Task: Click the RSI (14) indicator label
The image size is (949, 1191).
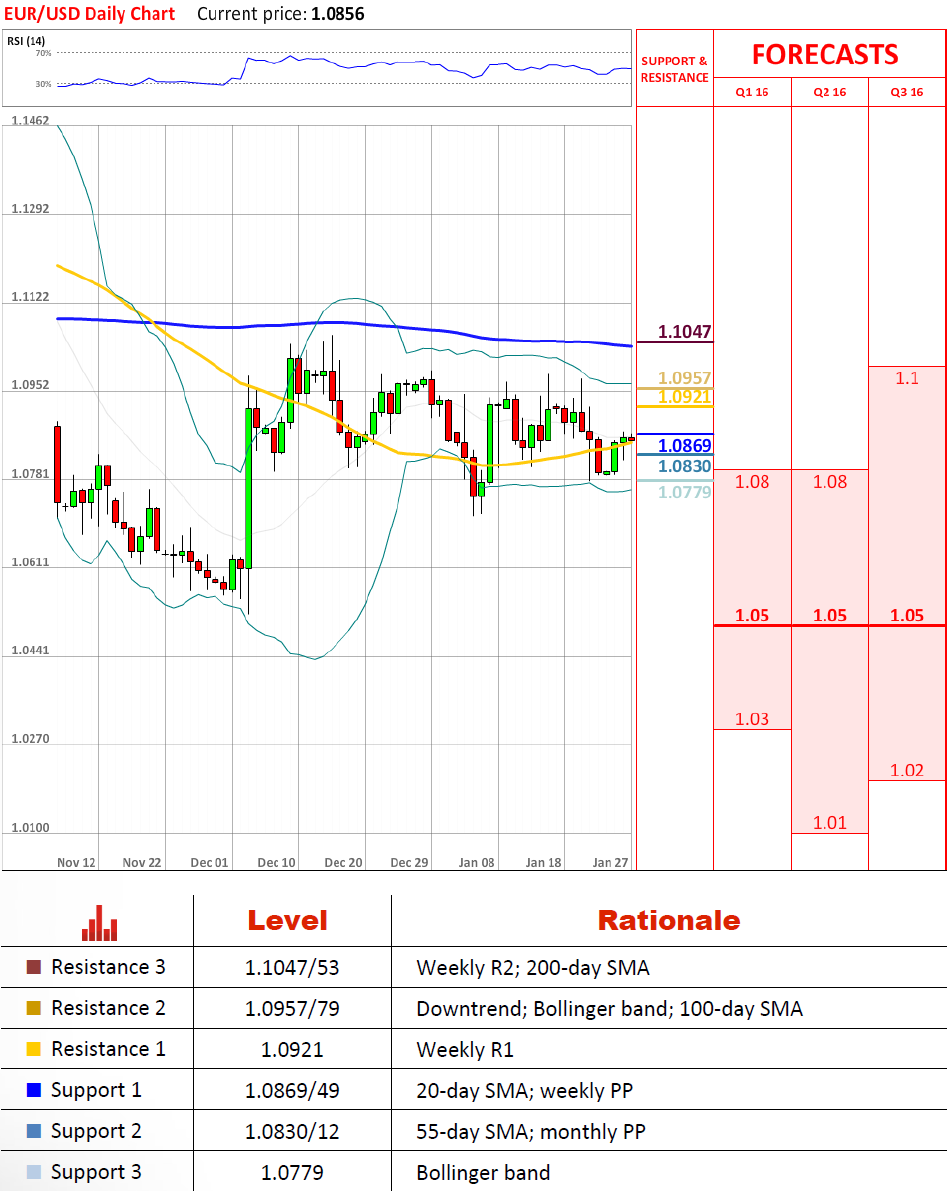Action: [26, 41]
